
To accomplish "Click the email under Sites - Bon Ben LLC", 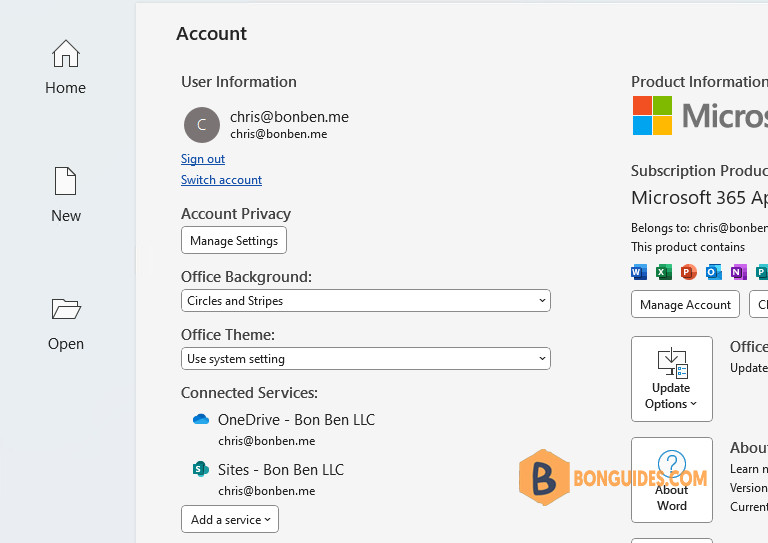I will point(267,491).
